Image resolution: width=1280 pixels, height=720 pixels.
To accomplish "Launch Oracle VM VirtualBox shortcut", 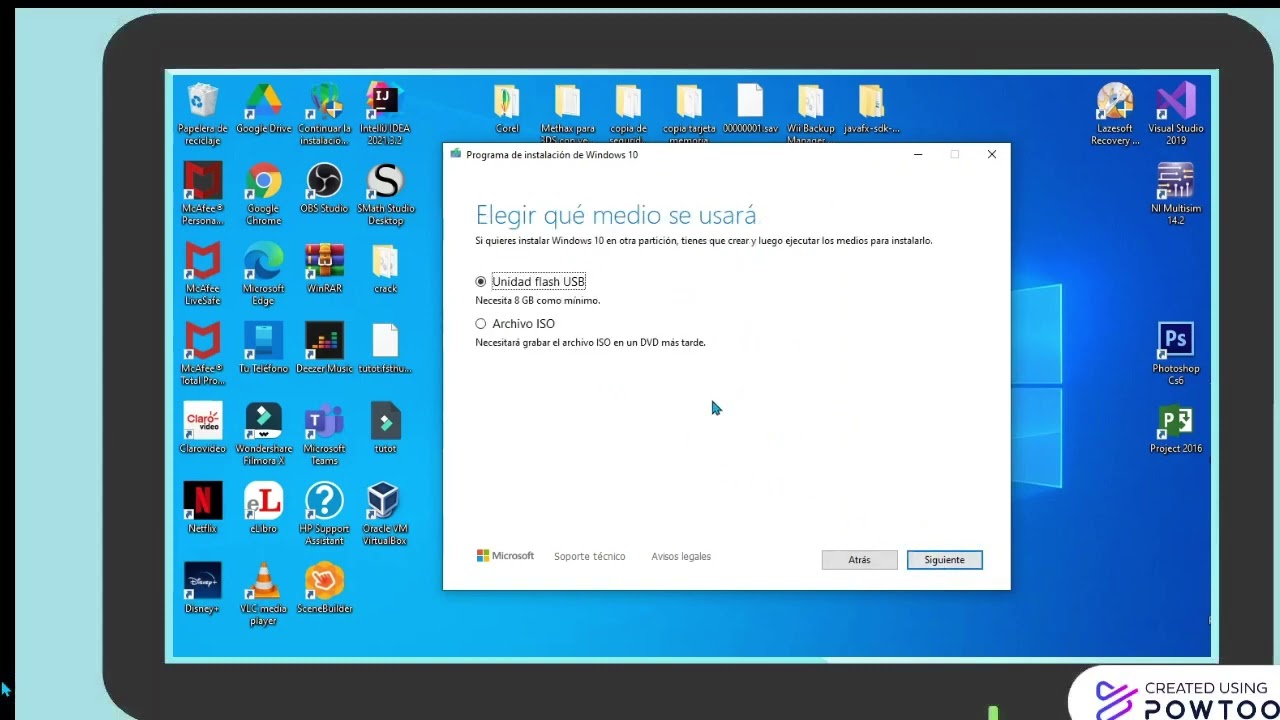I will (x=385, y=501).
